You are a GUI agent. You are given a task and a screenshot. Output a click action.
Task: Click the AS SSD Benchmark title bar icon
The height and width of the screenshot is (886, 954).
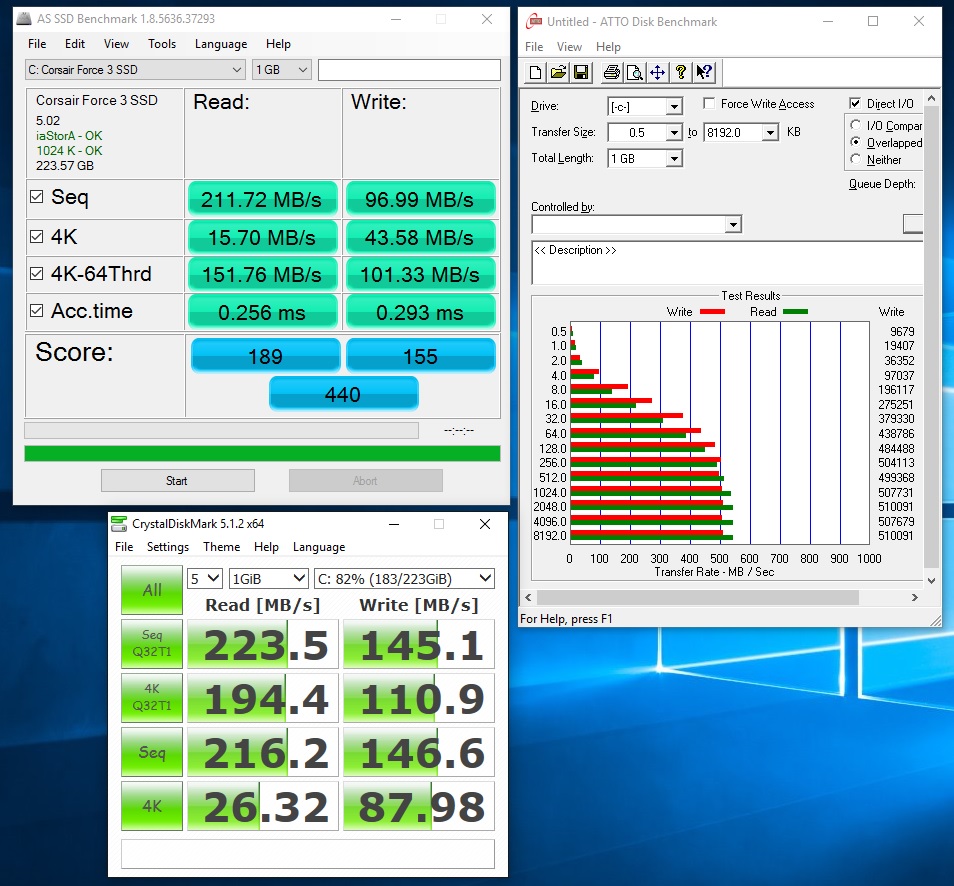24,19
